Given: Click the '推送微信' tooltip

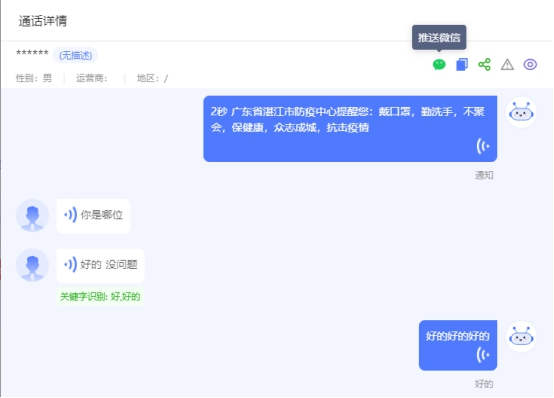Looking at the screenshot, I should [439, 37].
